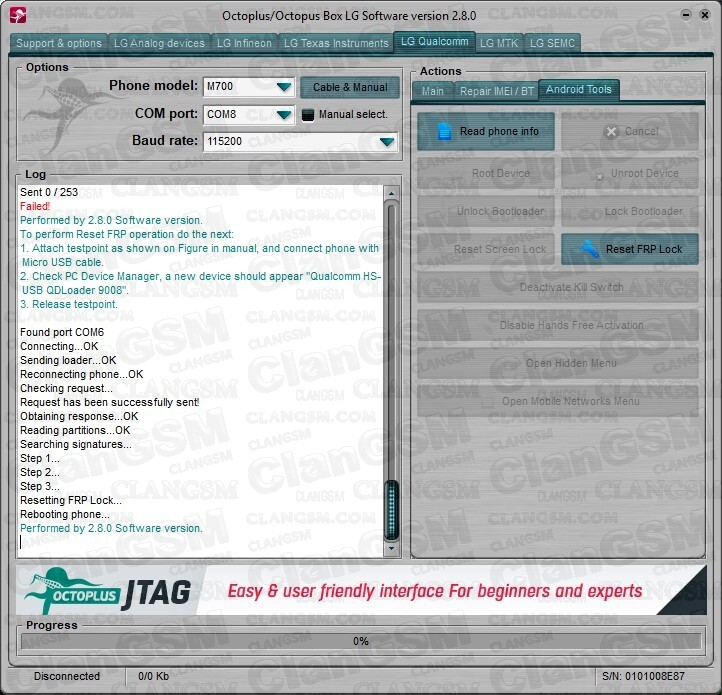Click the wrench icon on Reset FRP Lock
The height and width of the screenshot is (695, 722).
(x=591, y=249)
